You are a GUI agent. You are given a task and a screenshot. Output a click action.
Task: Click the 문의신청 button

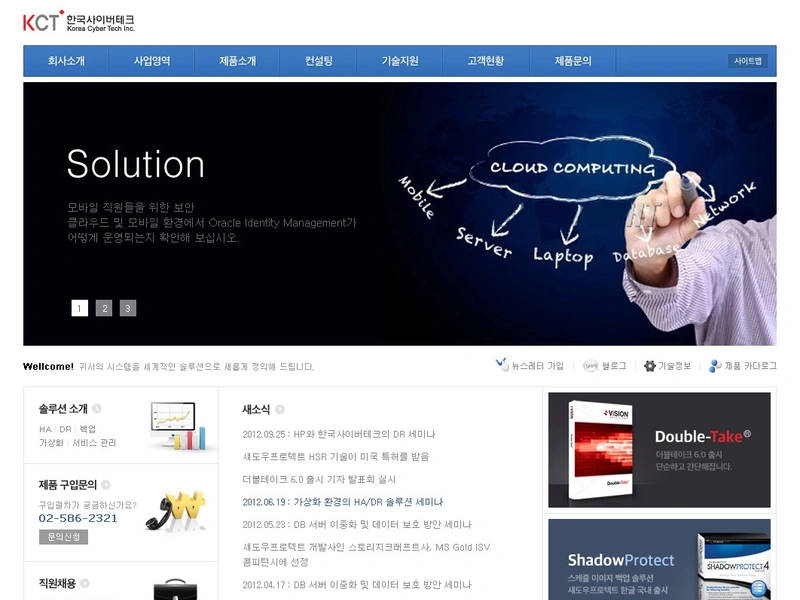click(63, 536)
